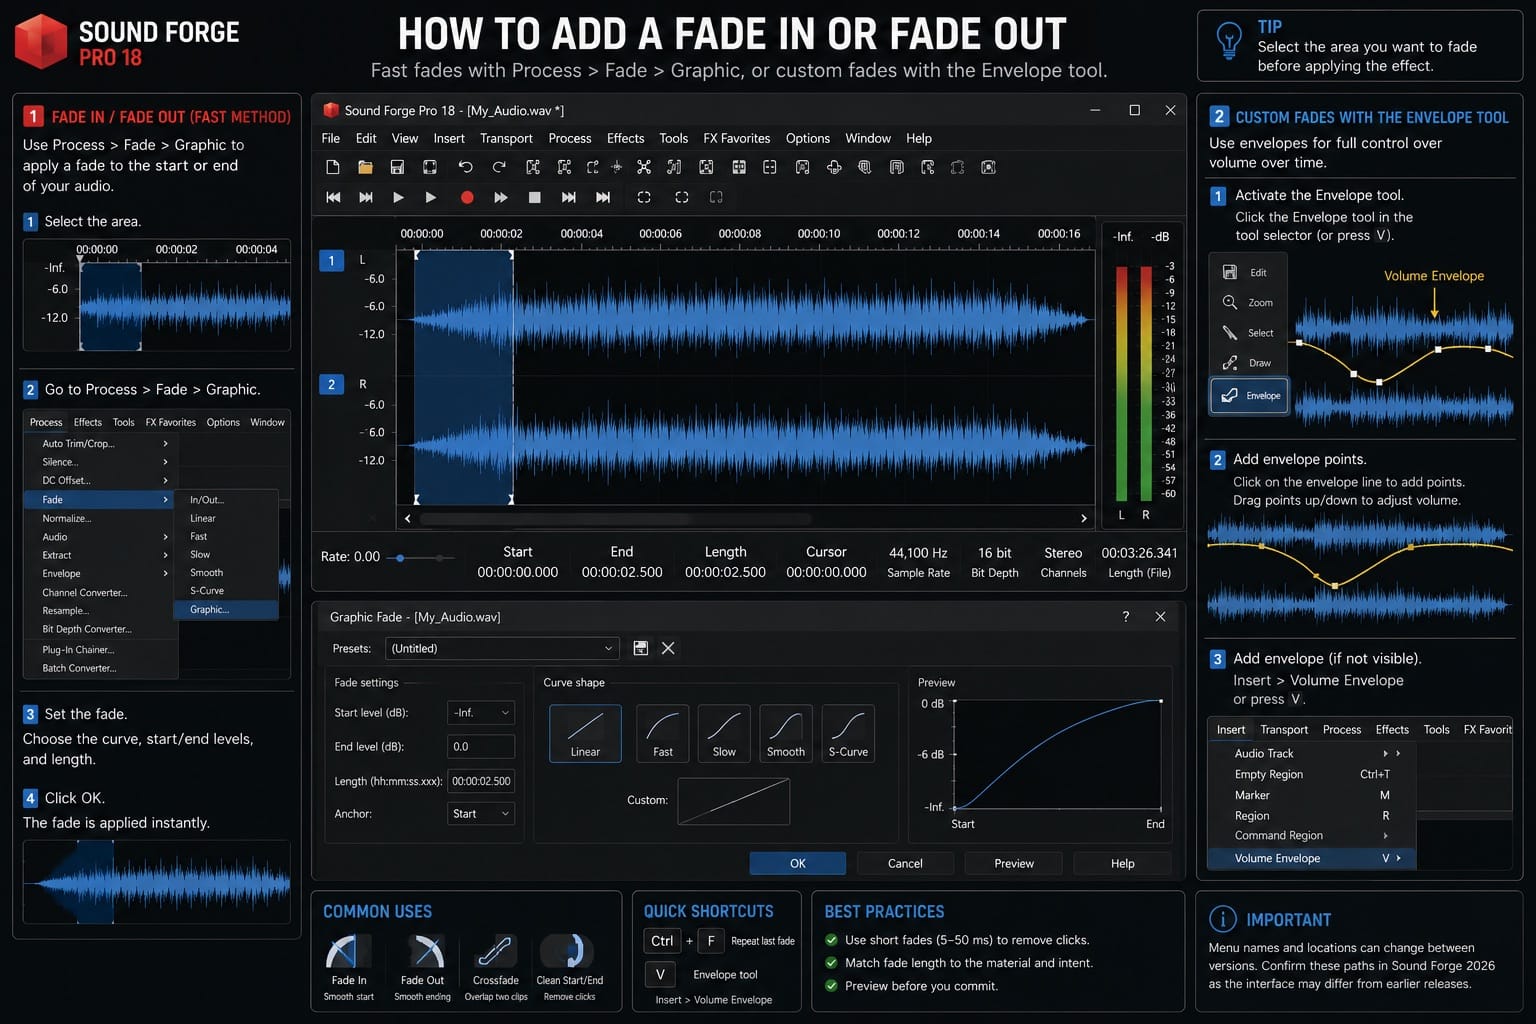Toggle channel 1 (L) track button
The image size is (1536, 1024).
332,260
